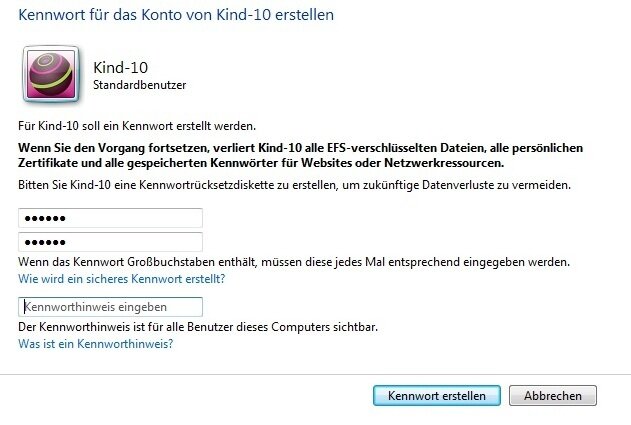The image size is (631, 425).
Task: Focus the first password input field
Action: pos(110,218)
